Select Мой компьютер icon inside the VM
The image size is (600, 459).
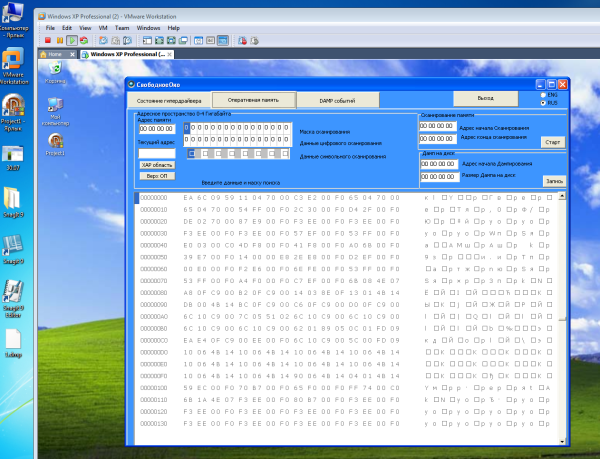[x=55, y=111]
